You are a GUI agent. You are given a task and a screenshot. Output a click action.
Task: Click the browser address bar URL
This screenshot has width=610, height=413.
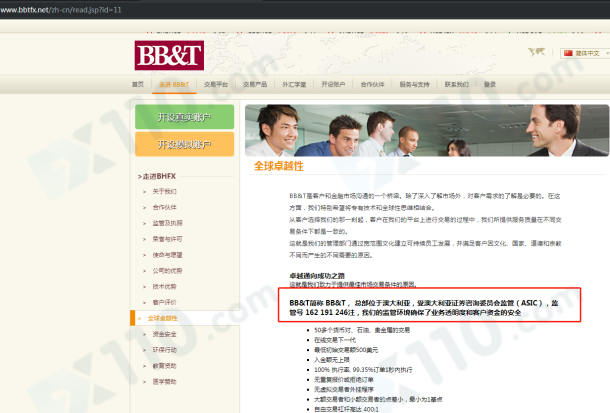pos(61,10)
